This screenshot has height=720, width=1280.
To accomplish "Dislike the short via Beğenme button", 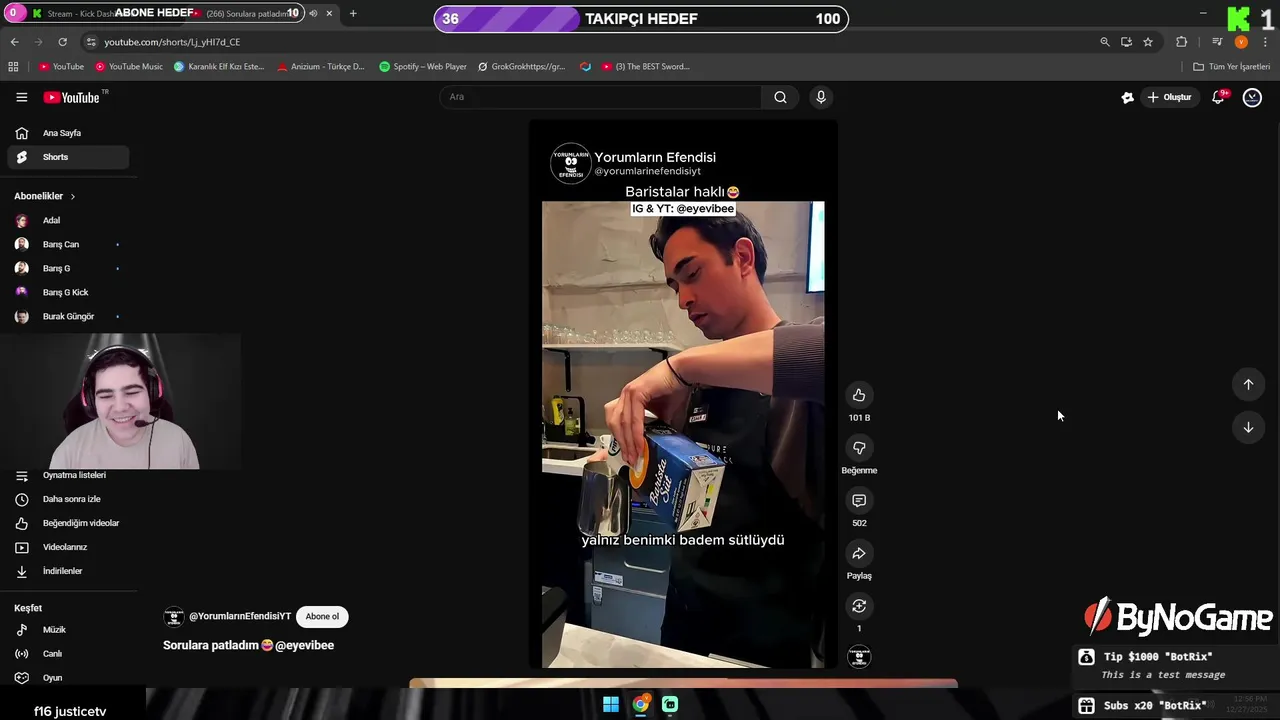I will tap(859, 448).
